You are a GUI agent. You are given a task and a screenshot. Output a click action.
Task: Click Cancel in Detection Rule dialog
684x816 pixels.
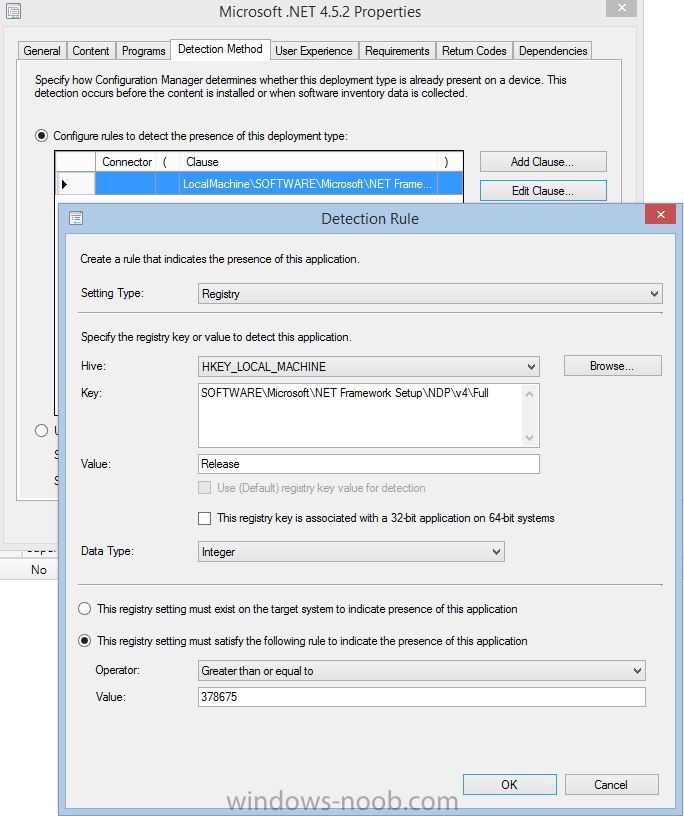click(612, 784)
